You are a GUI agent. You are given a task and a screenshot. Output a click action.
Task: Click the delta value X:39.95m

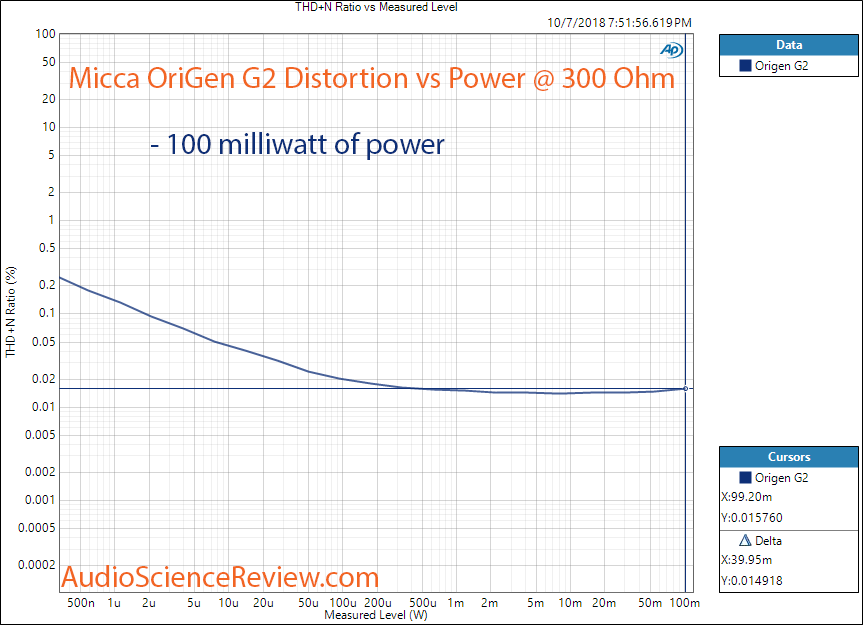747,560
